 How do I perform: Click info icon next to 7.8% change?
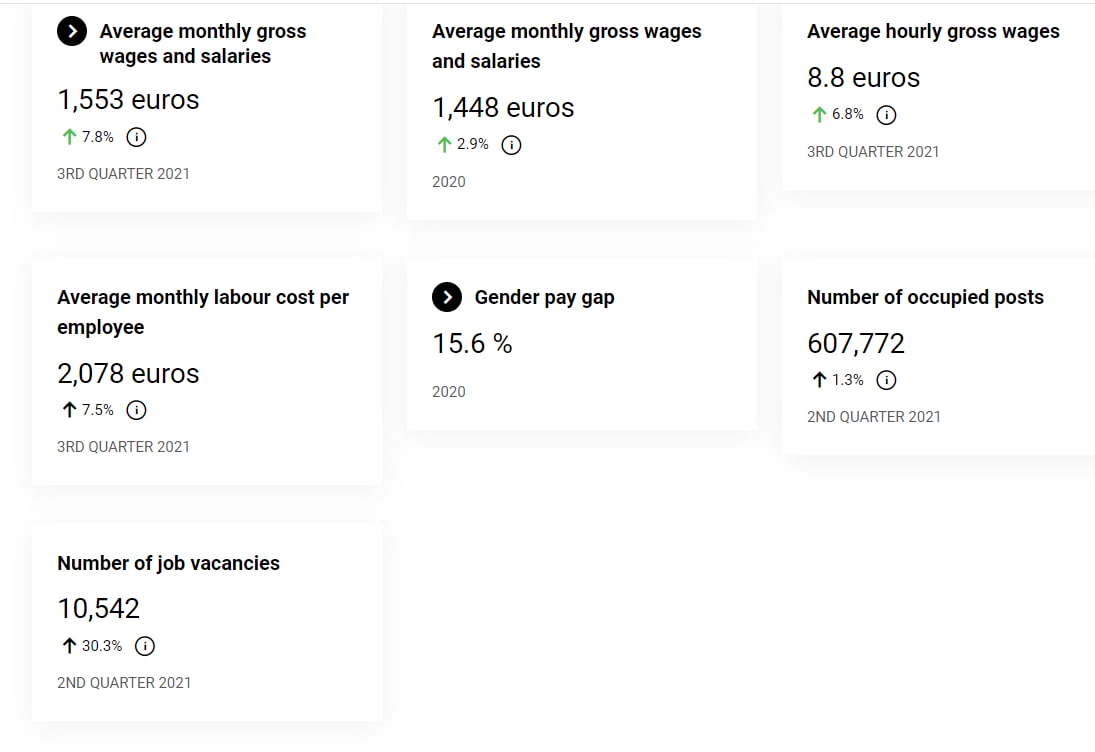137,137
